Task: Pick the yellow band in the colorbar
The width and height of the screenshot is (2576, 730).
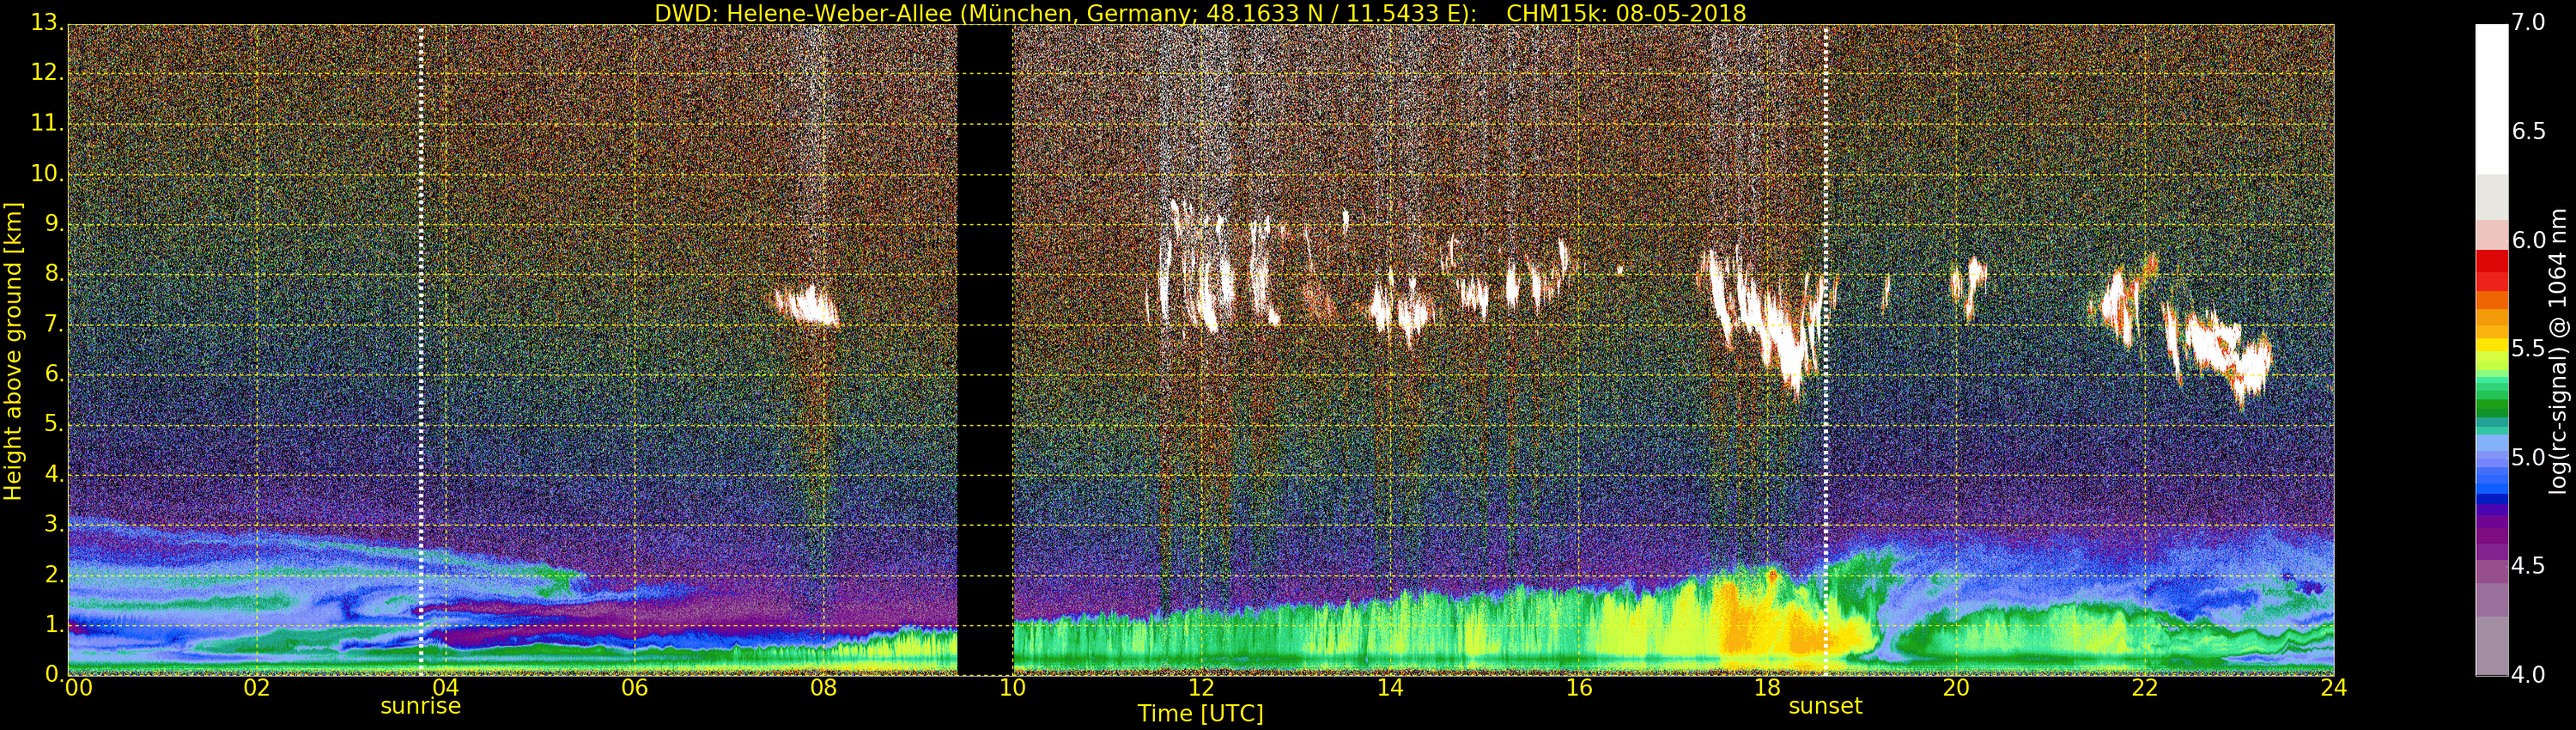Action: pyautogui.click(x=2491, y=346)
